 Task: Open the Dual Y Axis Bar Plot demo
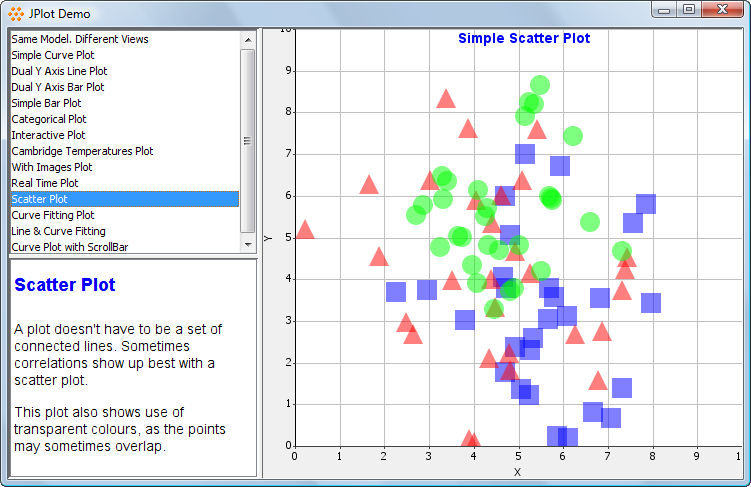pos(125,87)
